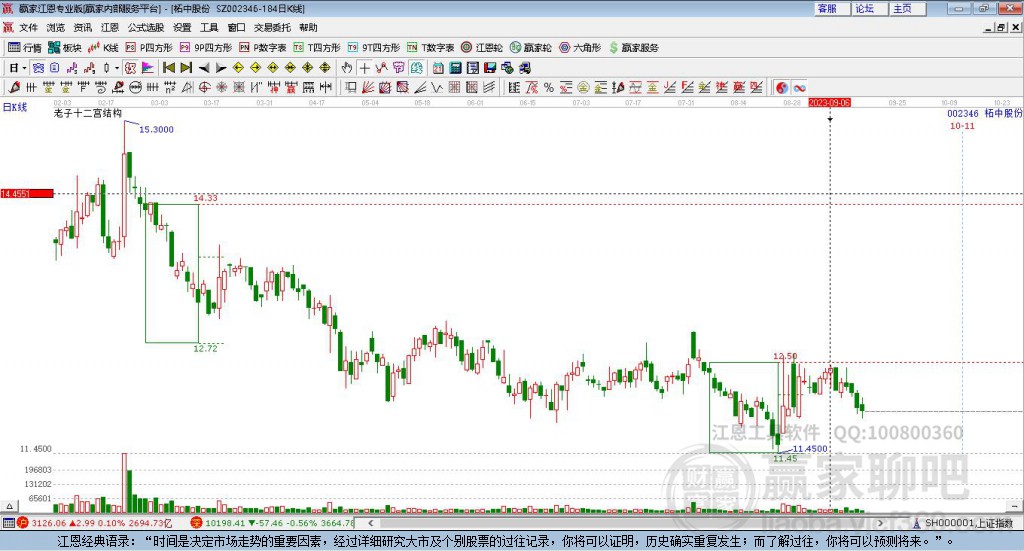1024x551 pixels.
Task: Switch to the K线 chart view
Action: (103, 48)
